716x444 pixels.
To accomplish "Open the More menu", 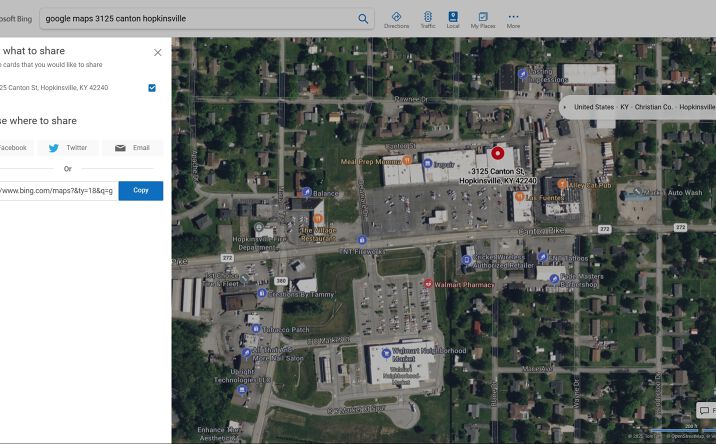I will coord(513,20).
